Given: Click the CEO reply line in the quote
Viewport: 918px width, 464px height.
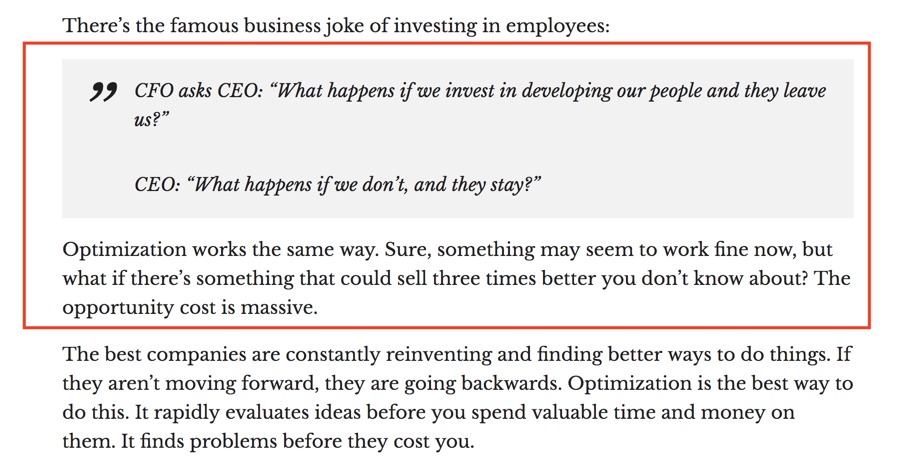Looking at the screenshot, I should click(337, 185).
